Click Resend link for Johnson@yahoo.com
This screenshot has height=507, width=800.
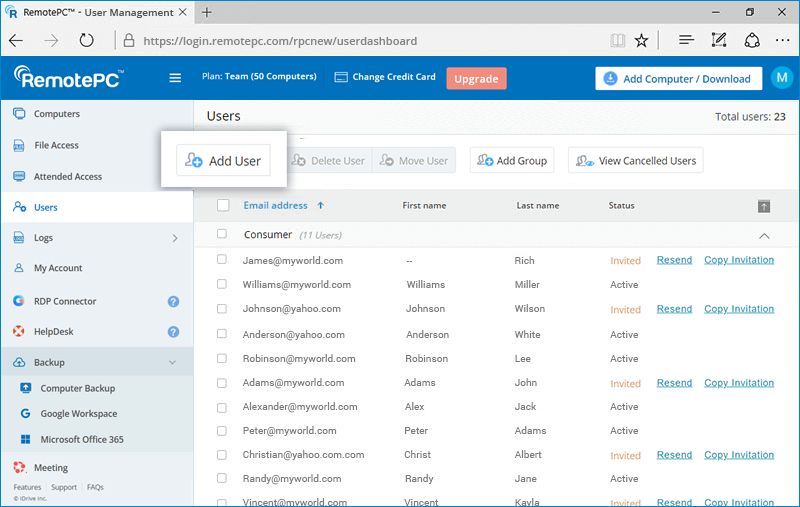tap(674, 309)
